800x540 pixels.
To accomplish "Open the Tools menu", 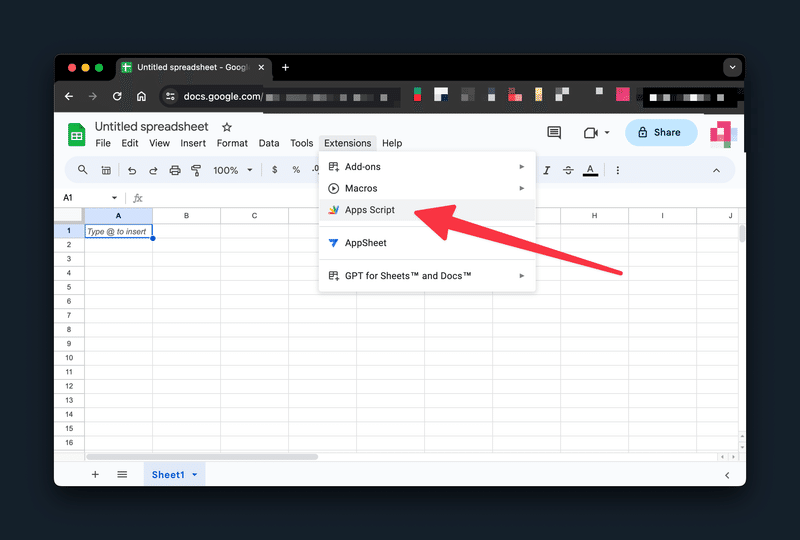I will [x=302, y=143].
